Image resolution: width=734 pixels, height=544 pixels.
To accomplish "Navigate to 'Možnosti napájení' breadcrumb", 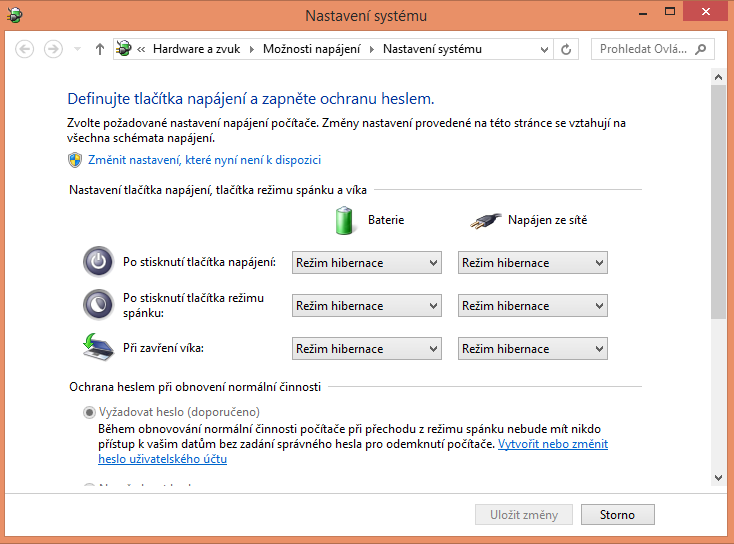I will point(311,49).
